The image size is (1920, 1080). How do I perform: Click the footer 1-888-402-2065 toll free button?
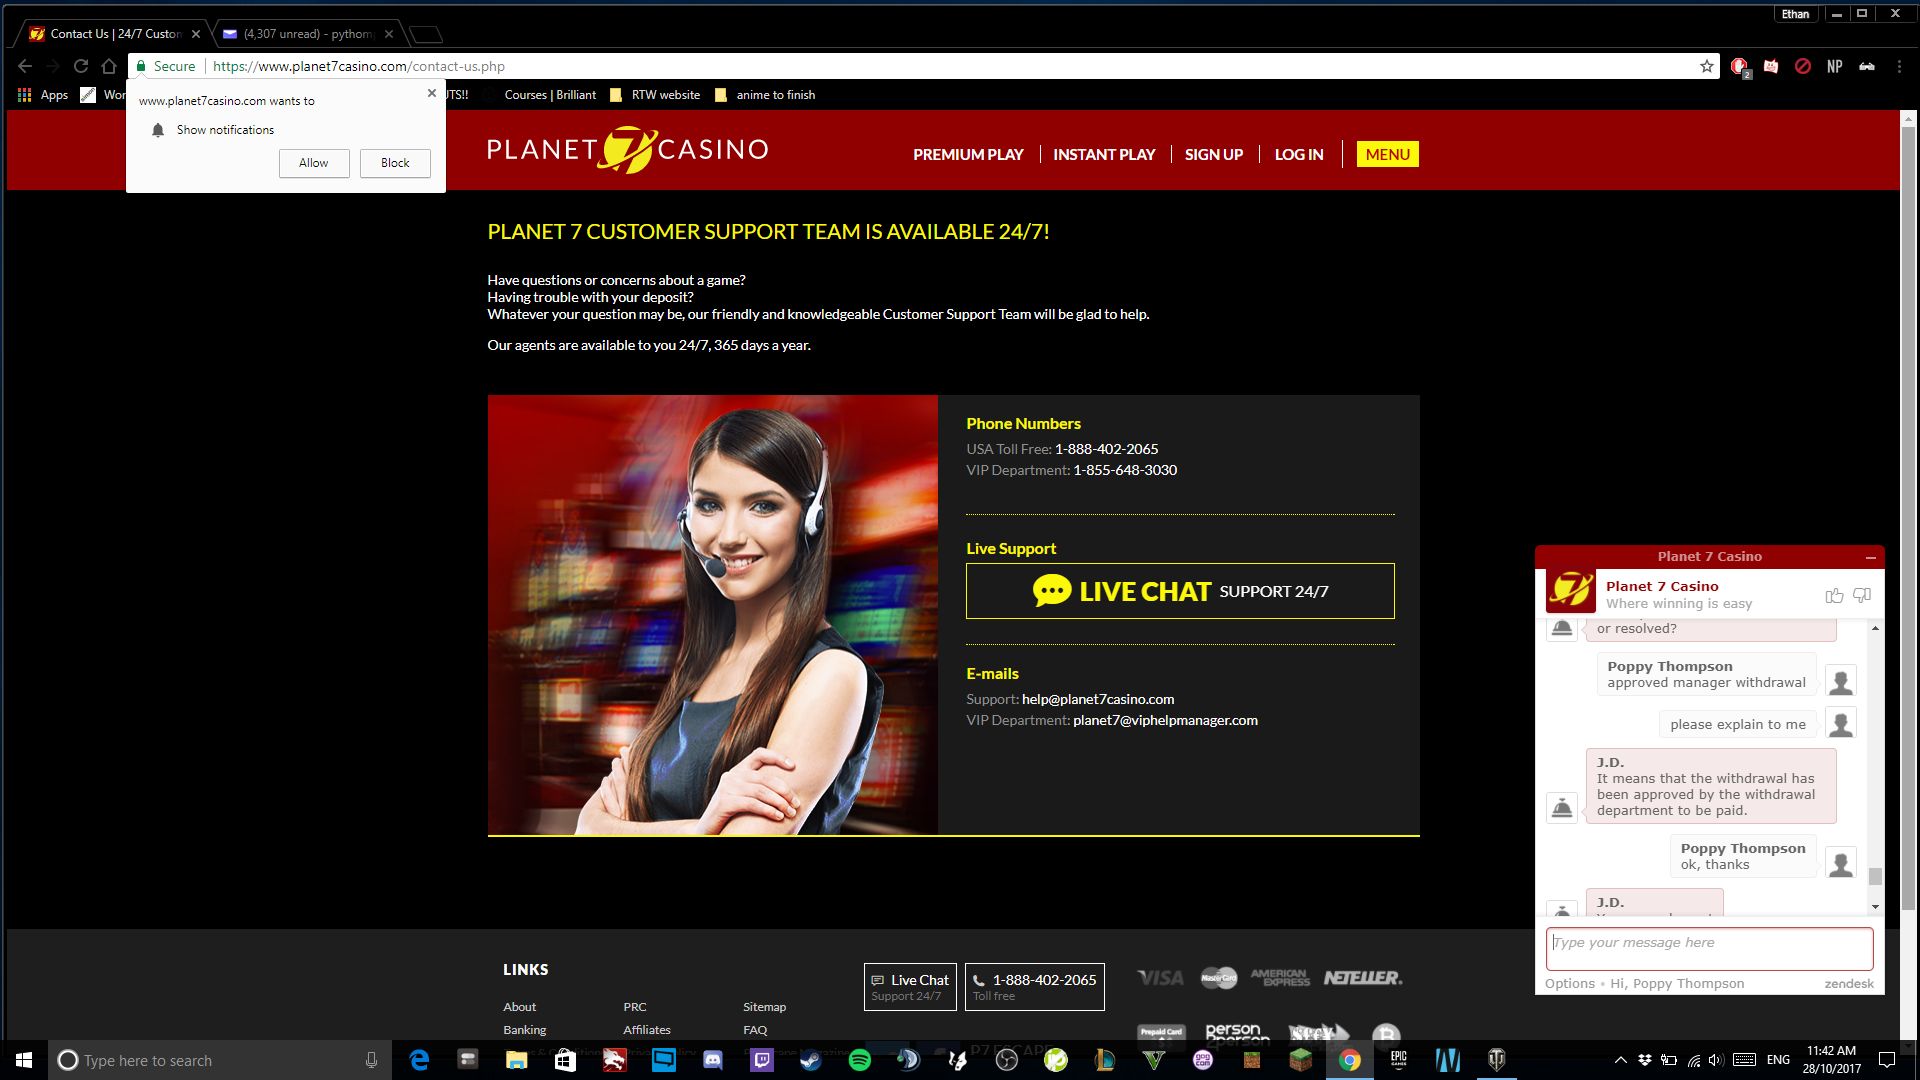(x=1035, y=987)
